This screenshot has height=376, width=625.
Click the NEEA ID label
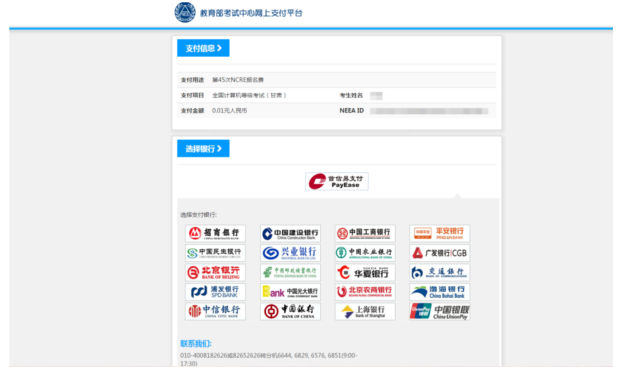click(x=352, y=110)
